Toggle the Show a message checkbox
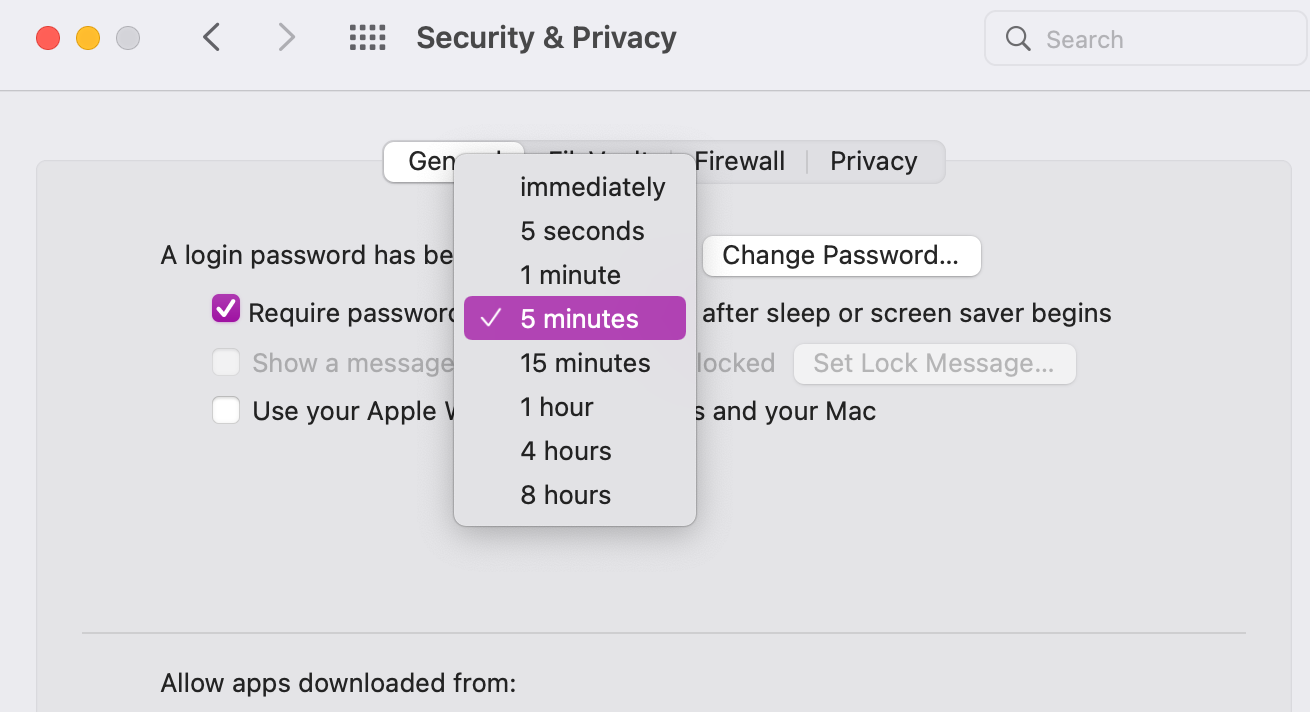Image resolution: width=1310 pixels, height=712 pixels. click(x=226, y=362)
